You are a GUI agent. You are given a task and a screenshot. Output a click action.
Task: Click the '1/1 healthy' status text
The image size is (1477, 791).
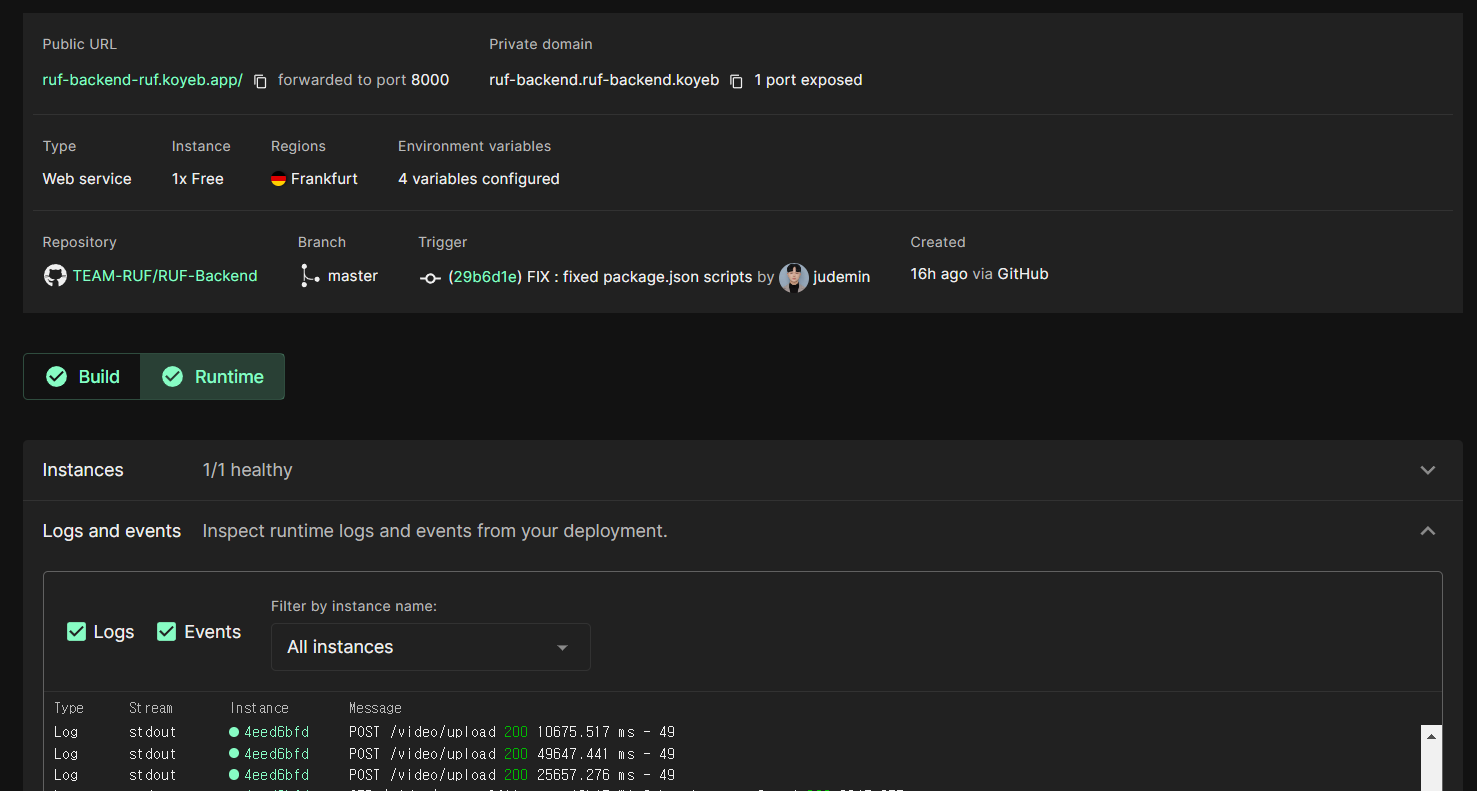(x=247, y=470)
